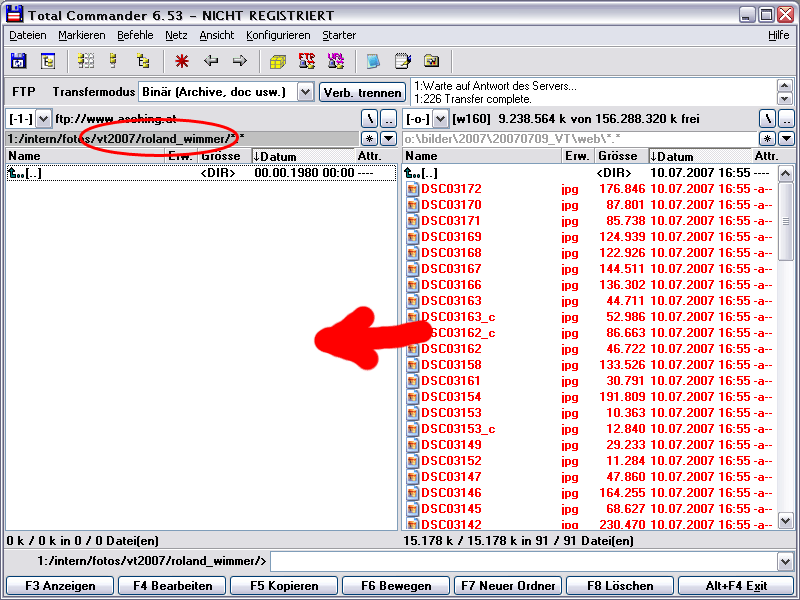Image resolution: width=800 pixels, height=600 pixels.
Task: Open the left panel directory history arrow
Action: (388, 138)
